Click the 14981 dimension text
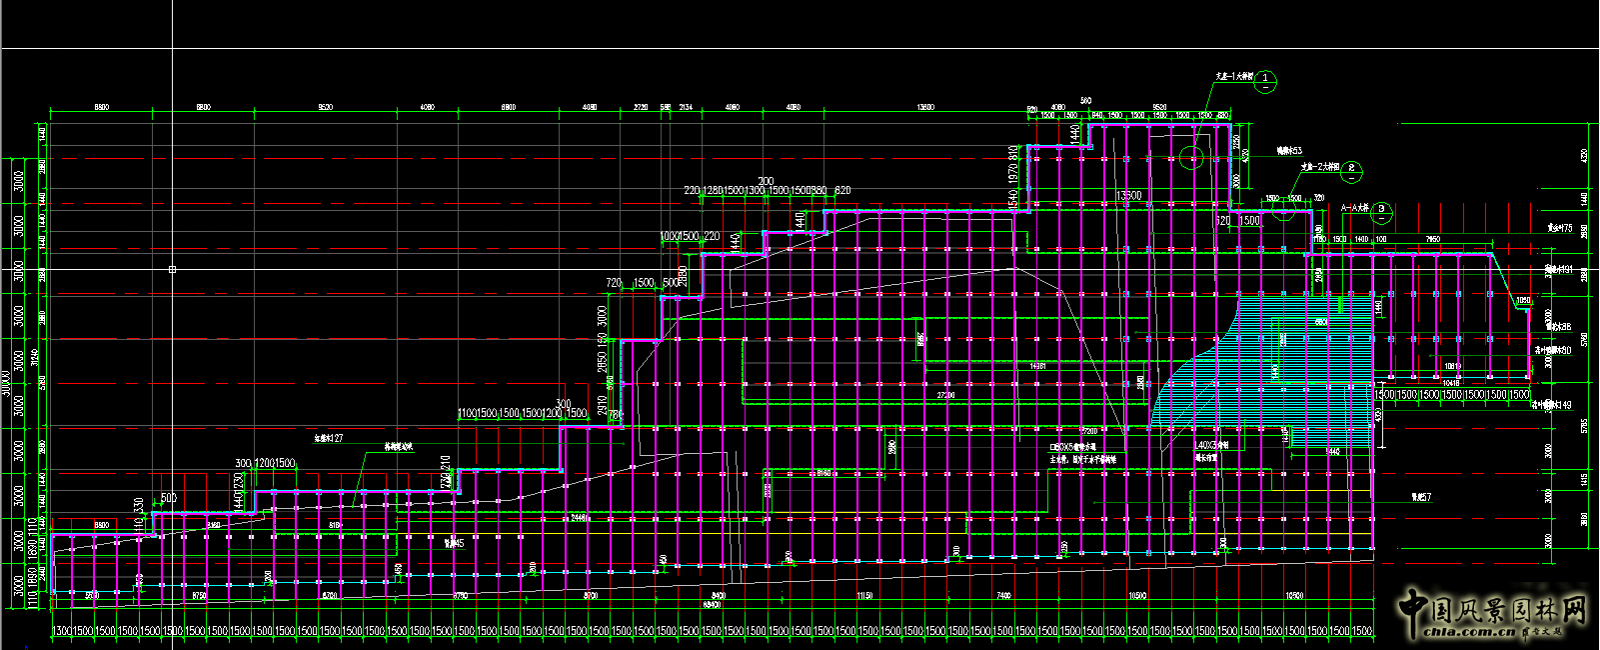1600x650 pixels. 1038,366
